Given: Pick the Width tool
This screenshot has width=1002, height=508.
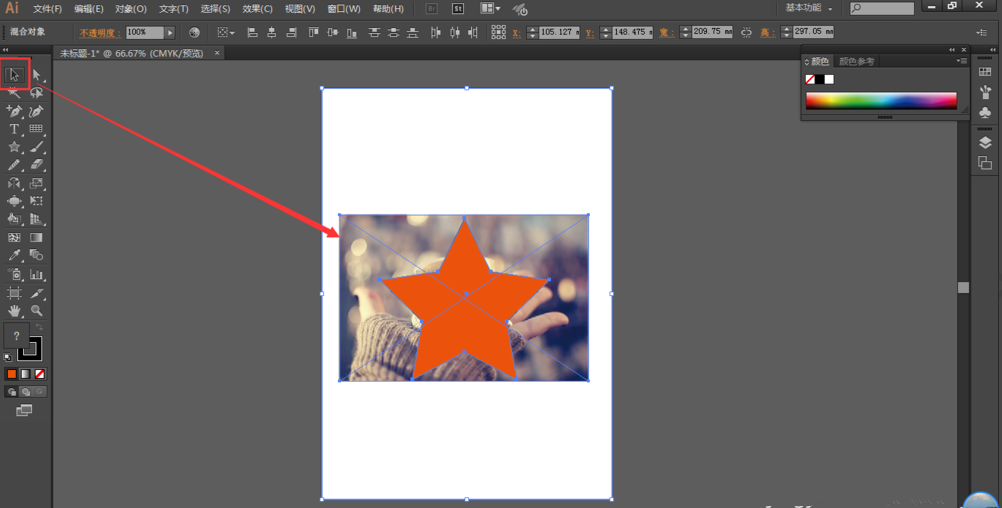Looking at the screenshot, I should pyautogui.click(x=14, y=201).
